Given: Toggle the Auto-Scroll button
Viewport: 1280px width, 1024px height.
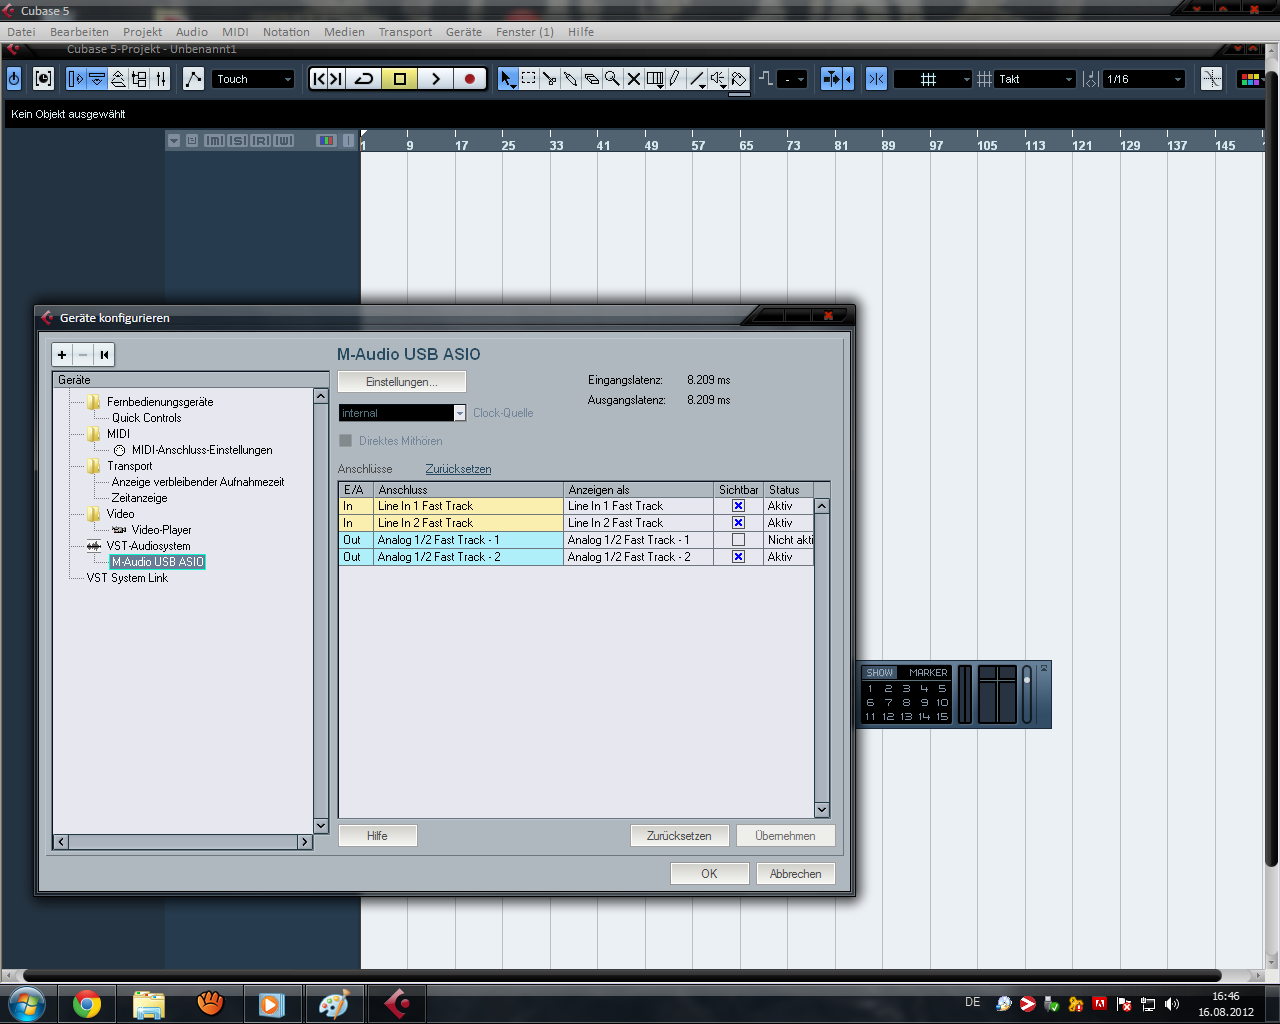Looking at the screenshot, I should pyautogui.click(x=830, y=79).
